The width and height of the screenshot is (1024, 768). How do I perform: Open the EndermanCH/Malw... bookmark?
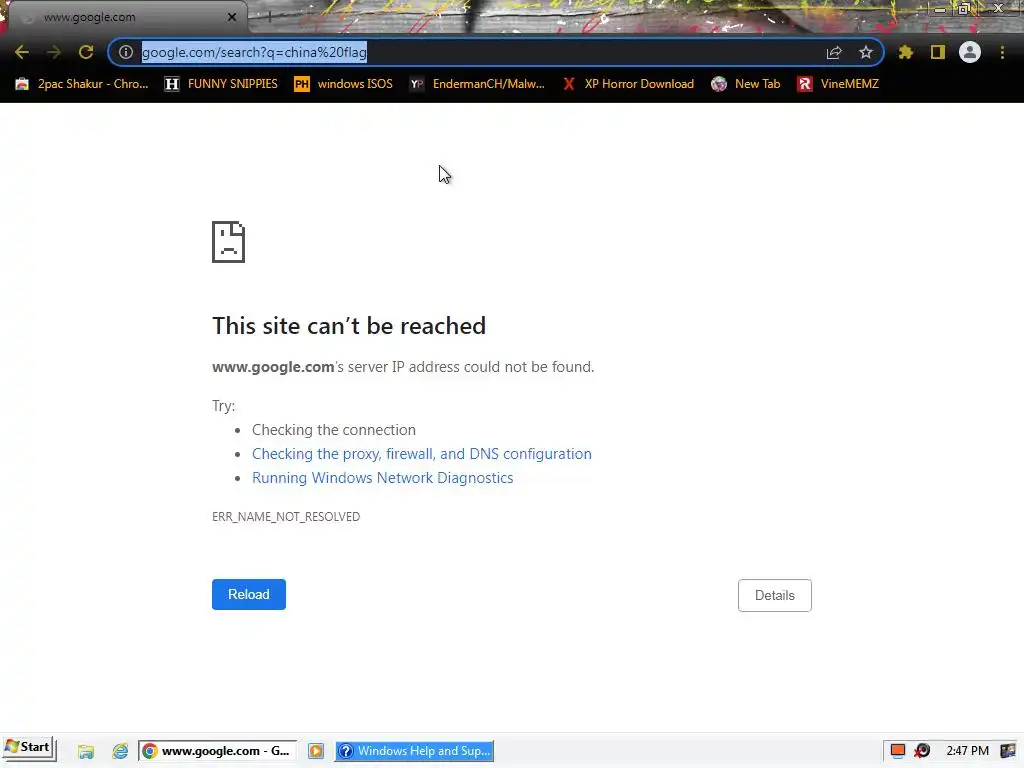tap(477, 84)
